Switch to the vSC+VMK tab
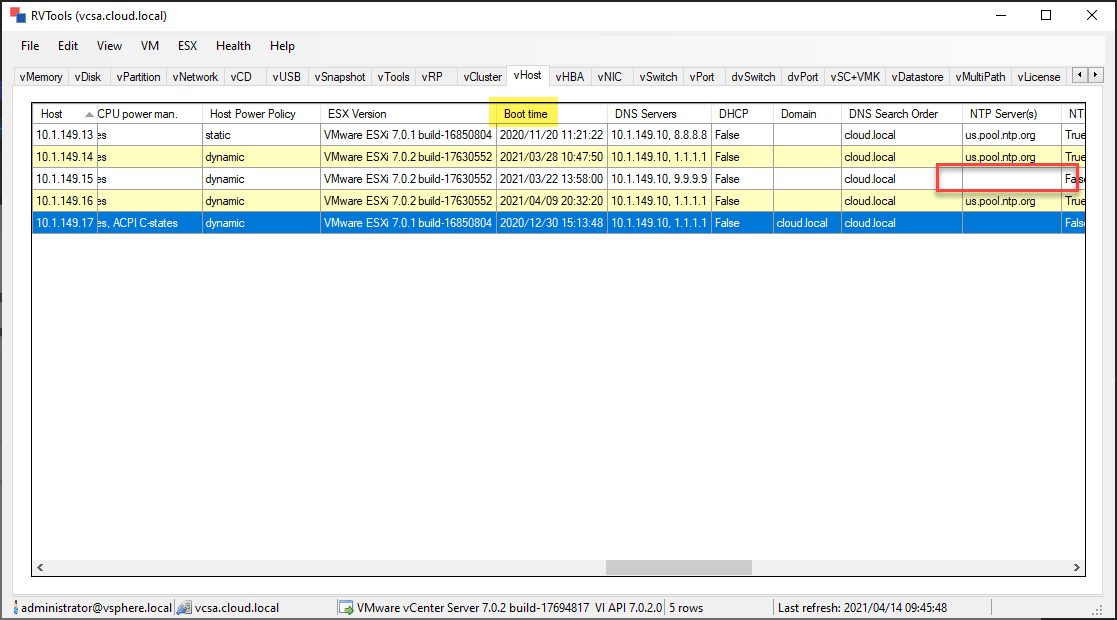Image resolution: width=1117 pixels, height=620 pixels. (x=855, y=77)
